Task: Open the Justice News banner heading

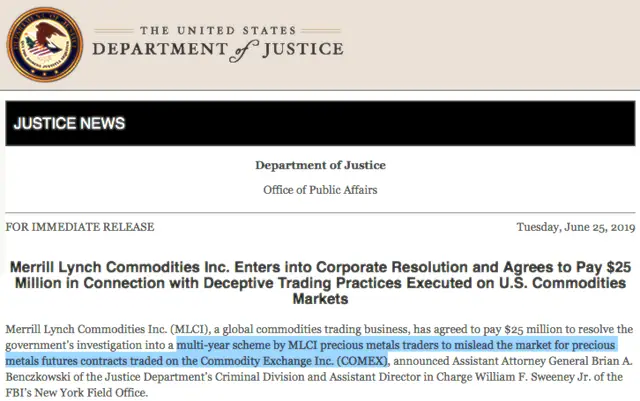Action: [x=69, y=123]
